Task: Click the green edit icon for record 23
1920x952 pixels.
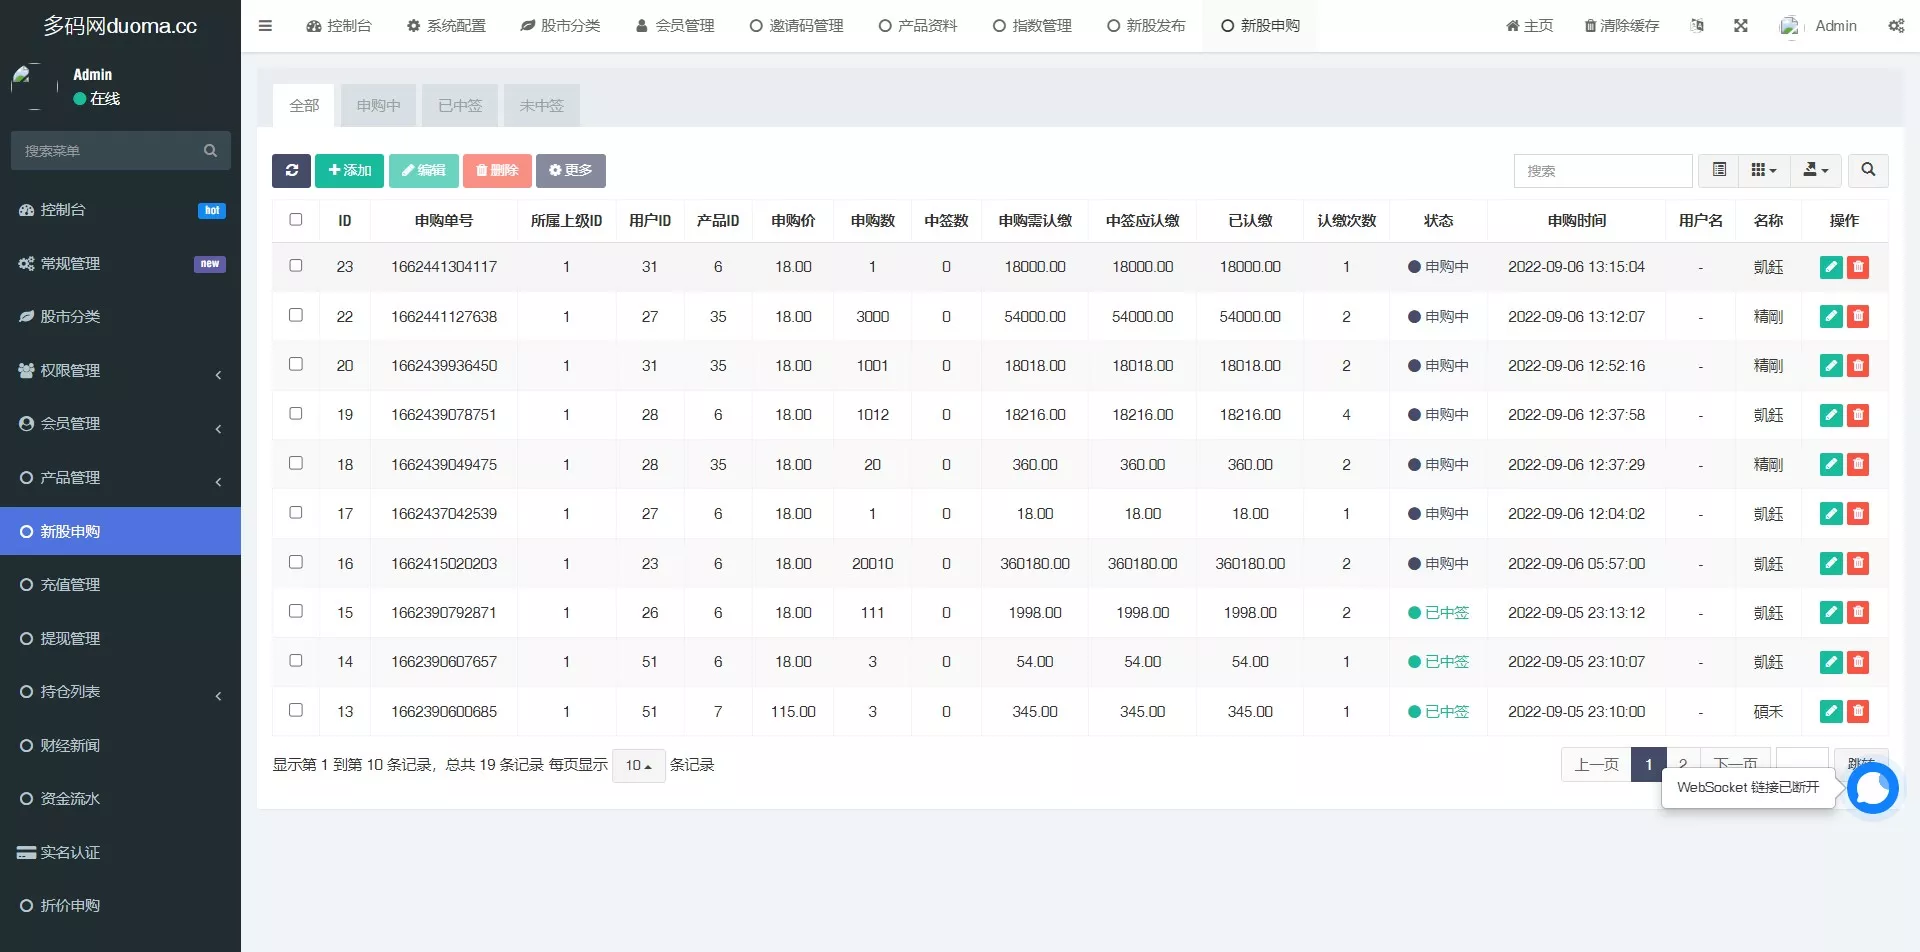Action: tap(1830, 267)
